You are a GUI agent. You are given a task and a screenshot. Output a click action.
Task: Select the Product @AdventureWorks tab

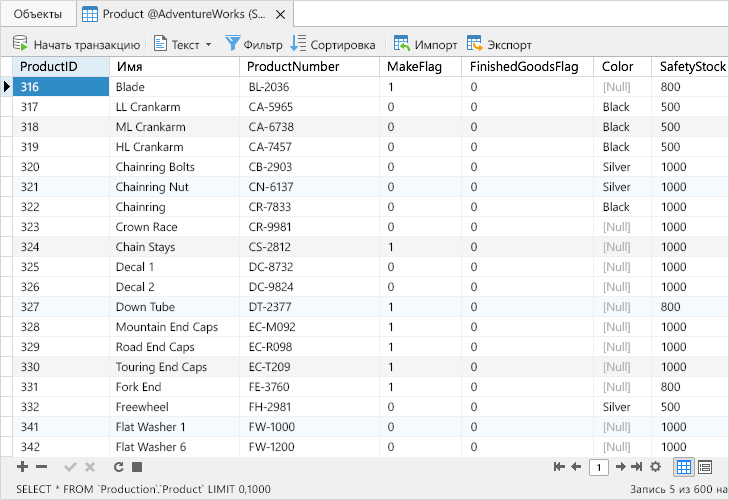pos(184,14)
